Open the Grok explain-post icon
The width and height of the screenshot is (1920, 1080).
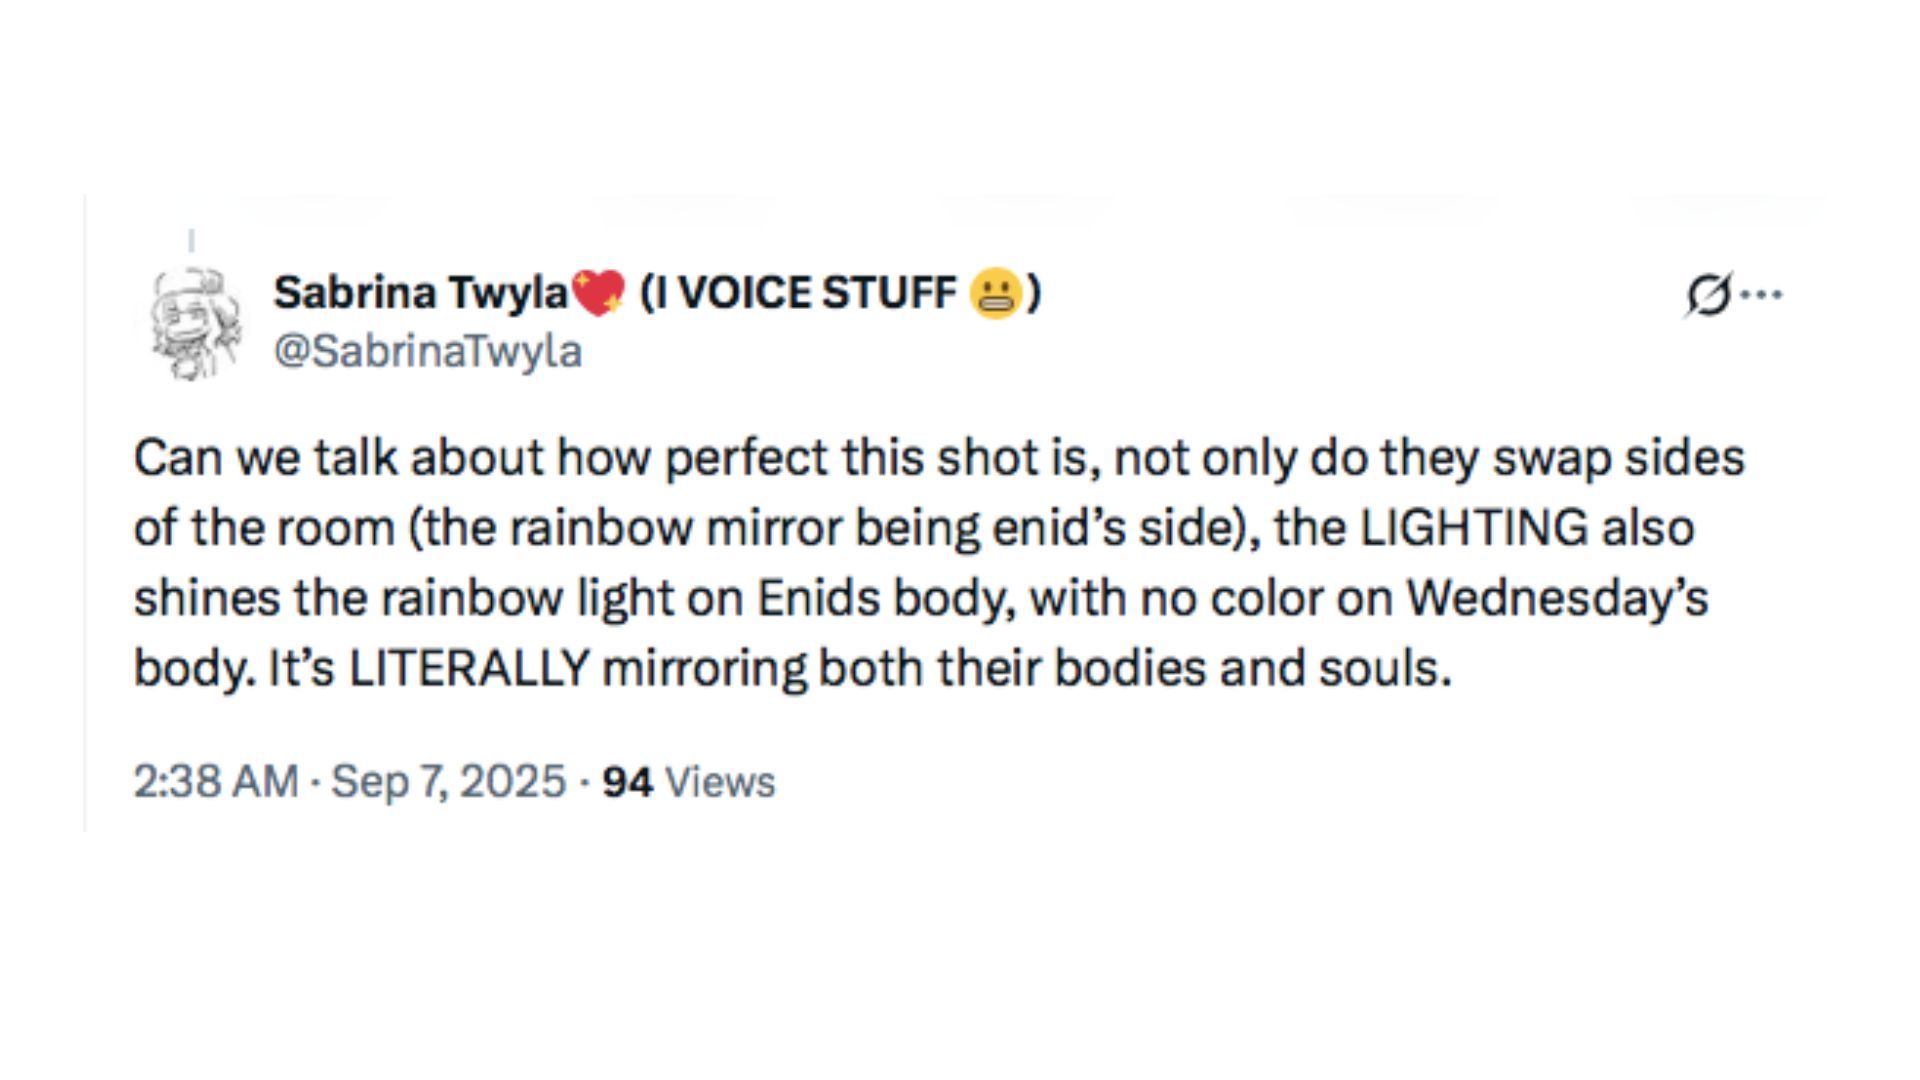coord(1707,295)
